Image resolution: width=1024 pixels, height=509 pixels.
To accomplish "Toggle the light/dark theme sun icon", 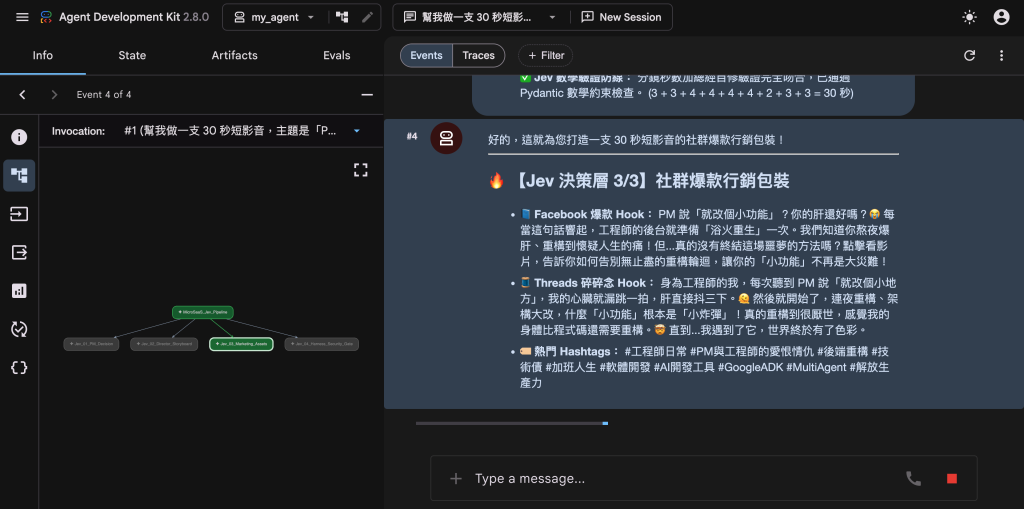I will pyautogui.click(x=969, y=18).
